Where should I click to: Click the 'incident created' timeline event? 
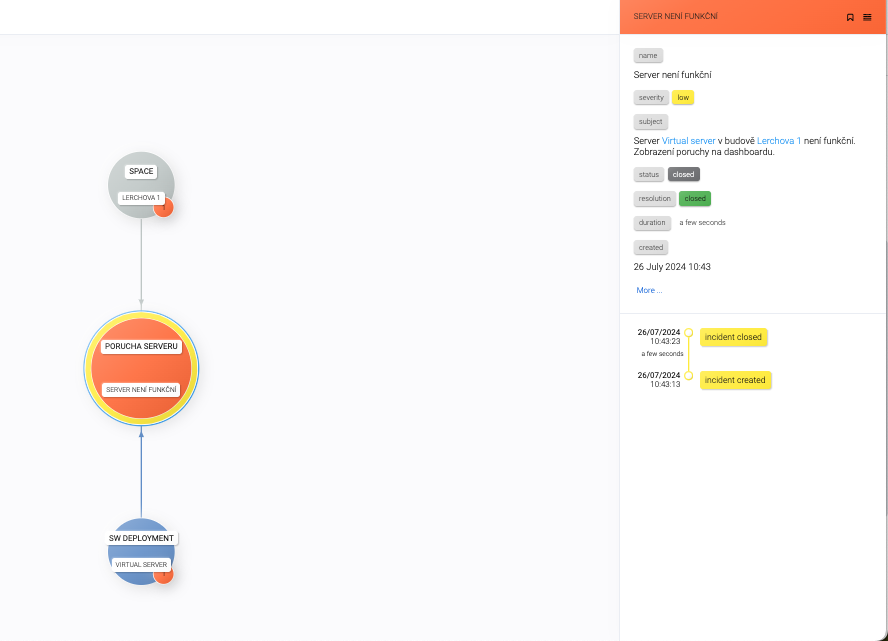tap(735, 380)
